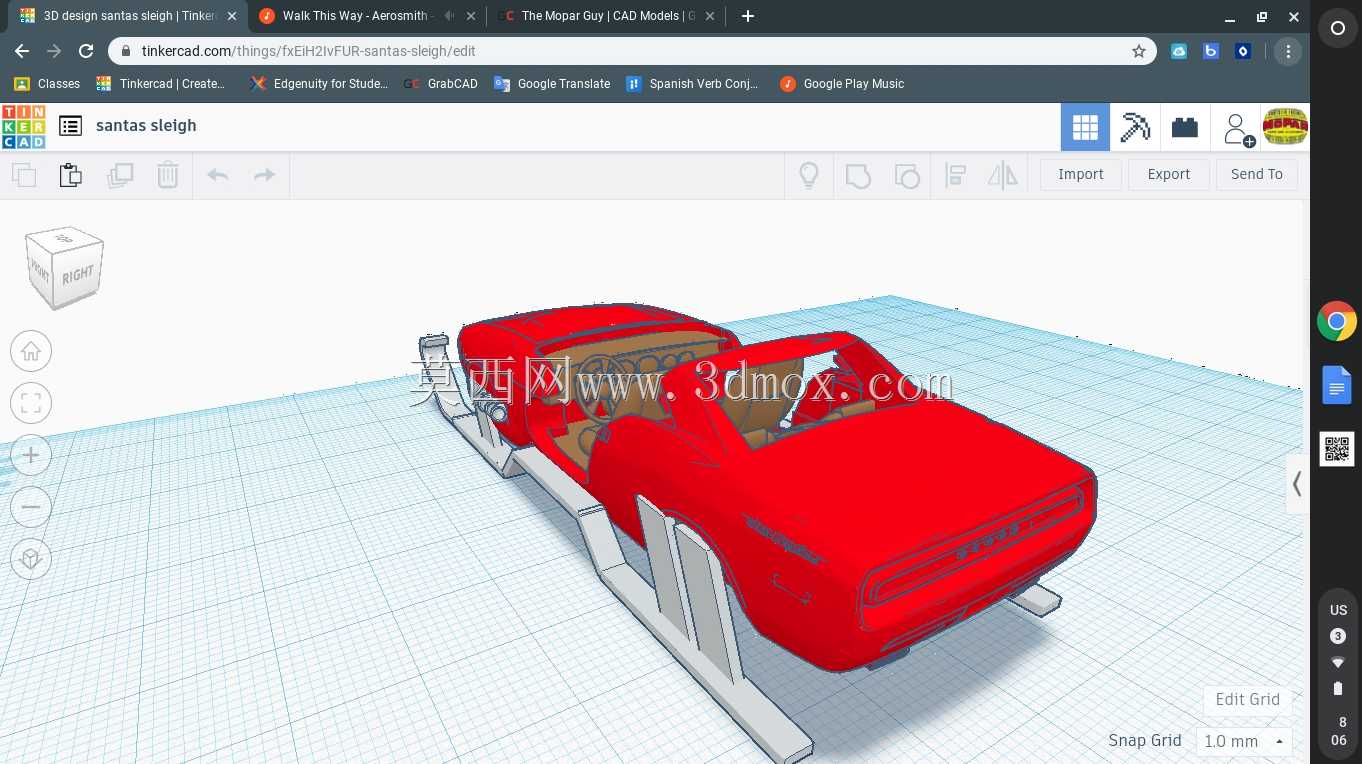Open the Tinkercad | Create bookmark

160,84
